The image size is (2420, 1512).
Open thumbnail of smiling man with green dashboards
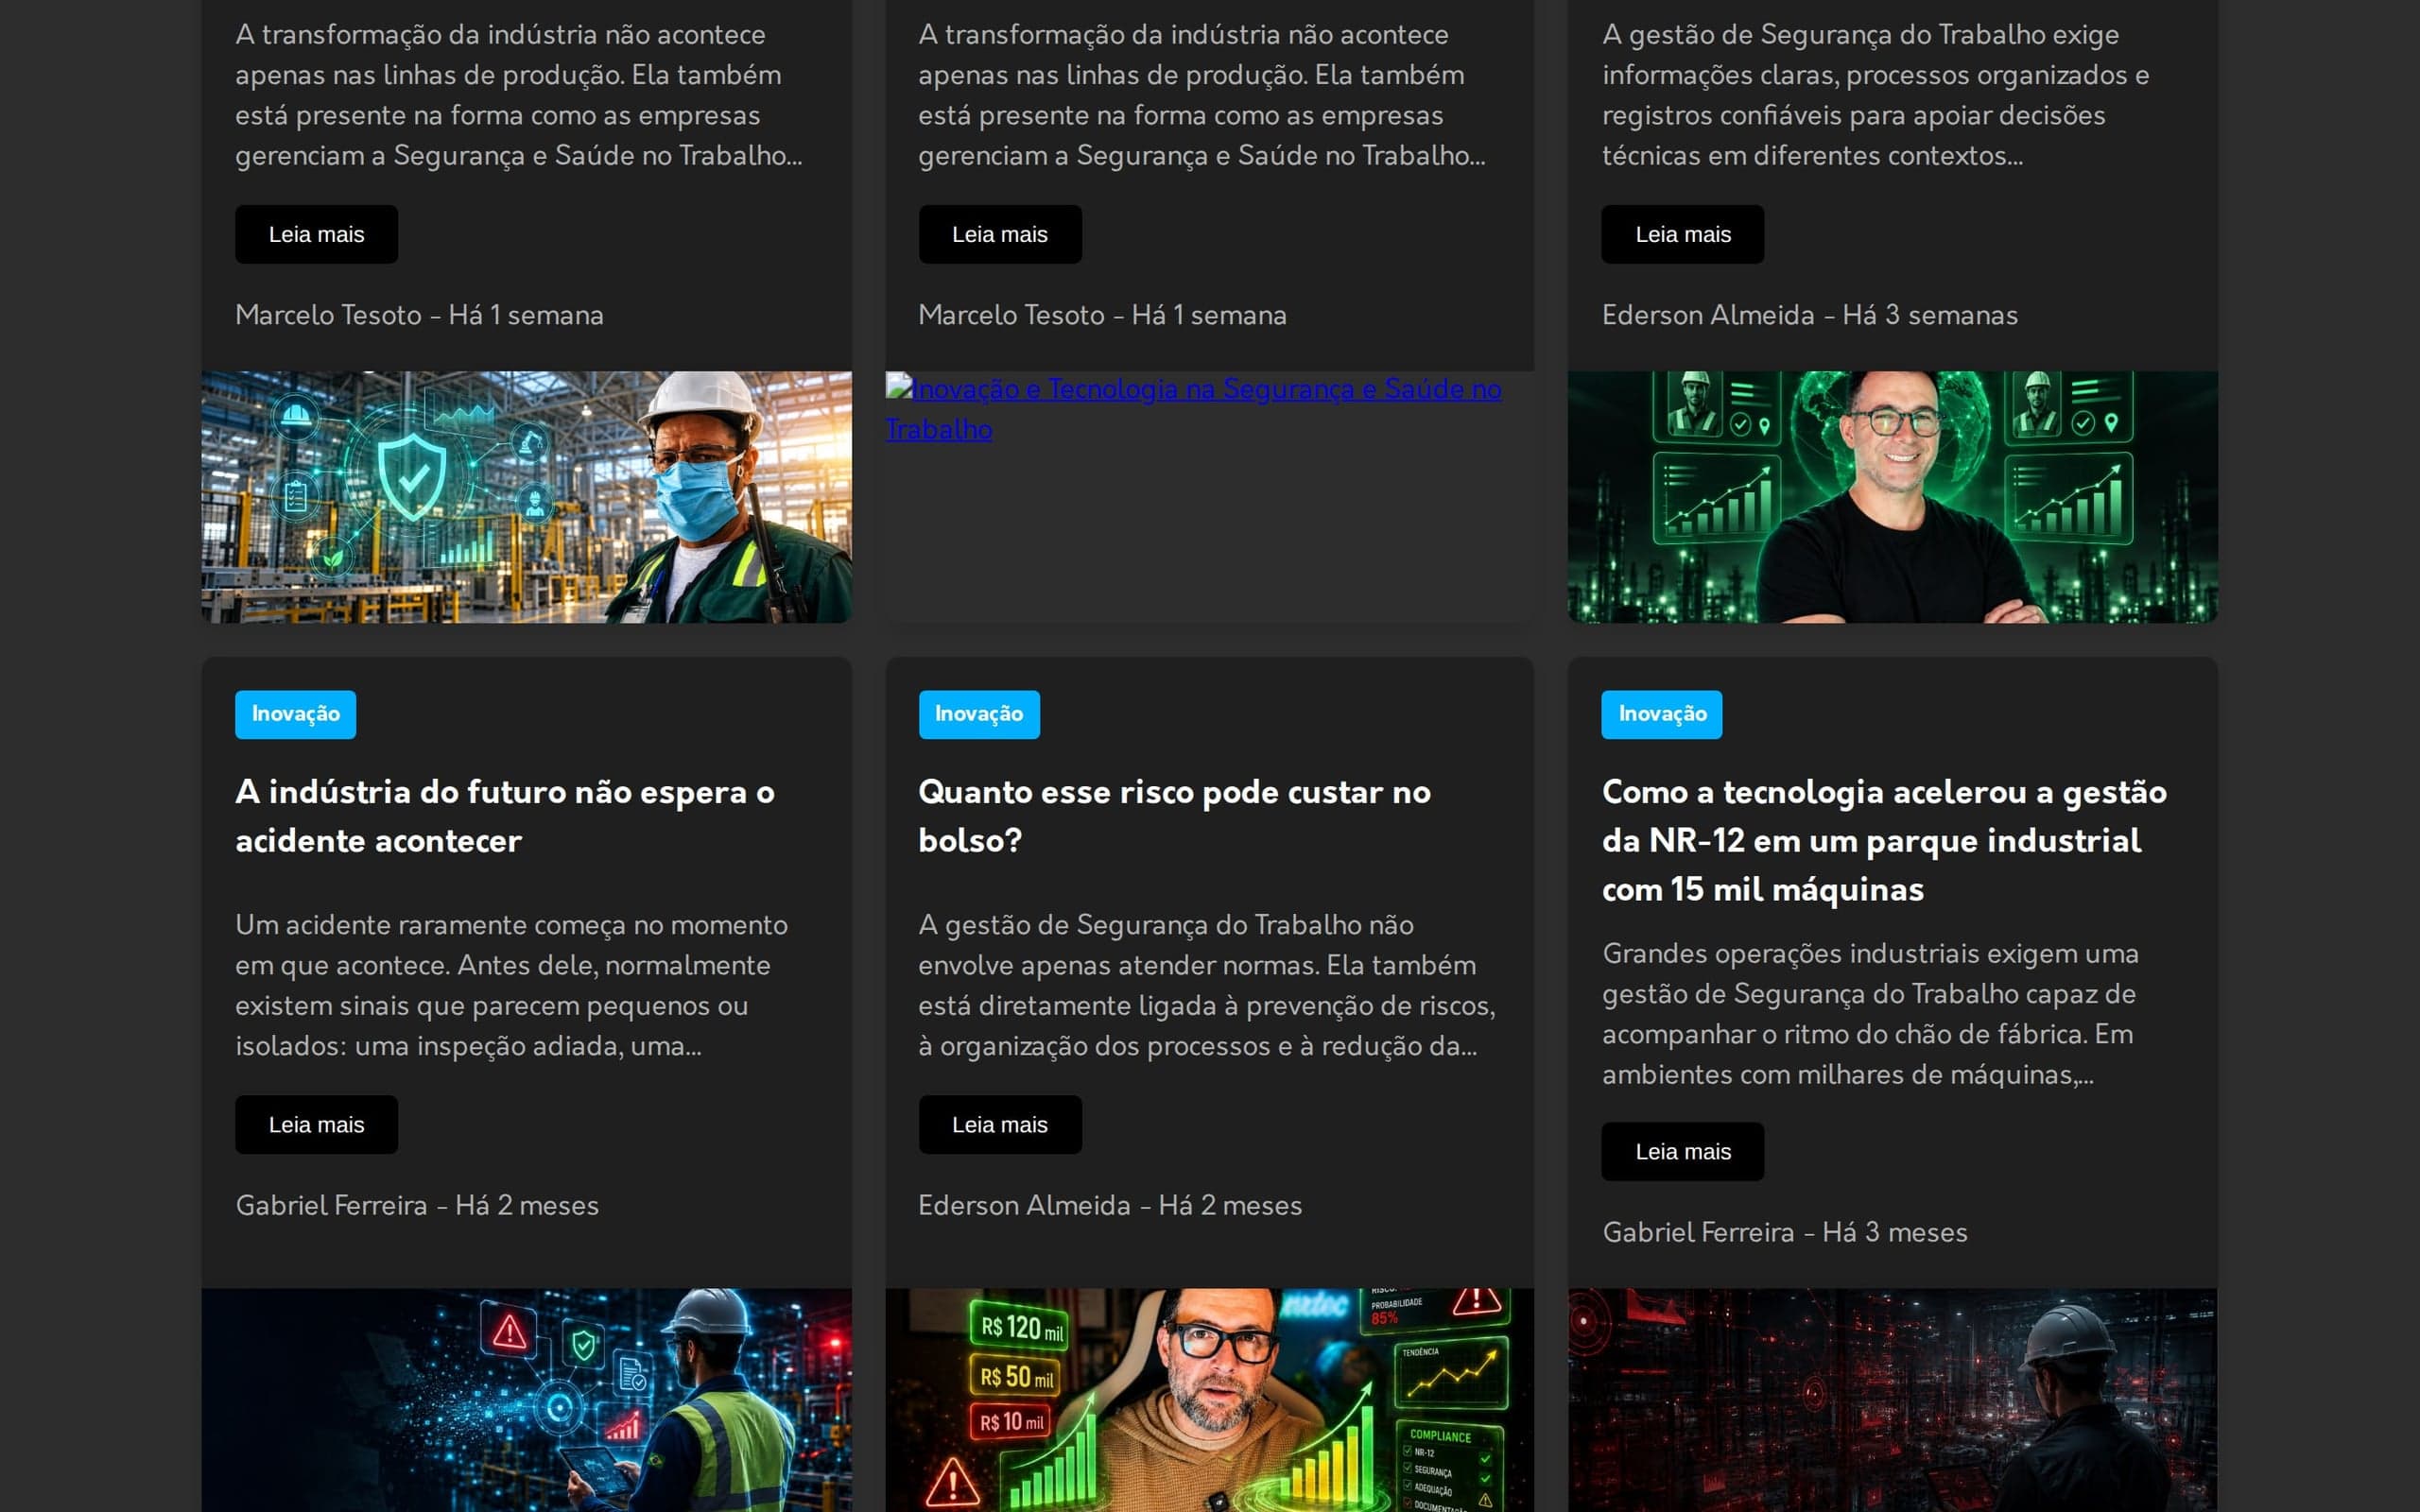pos(1892,497)
